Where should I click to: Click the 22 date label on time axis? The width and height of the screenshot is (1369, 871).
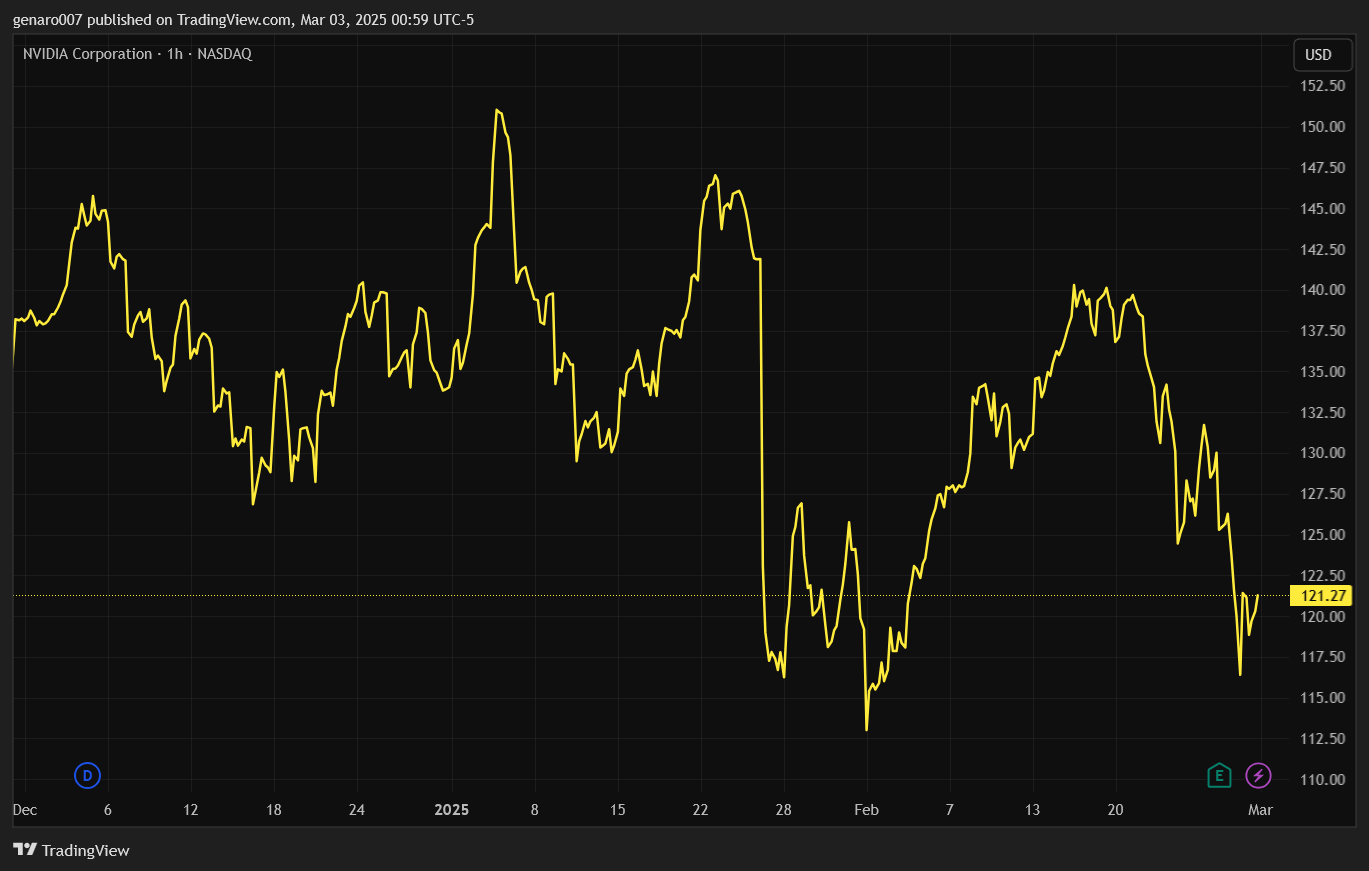click(701, 810)
